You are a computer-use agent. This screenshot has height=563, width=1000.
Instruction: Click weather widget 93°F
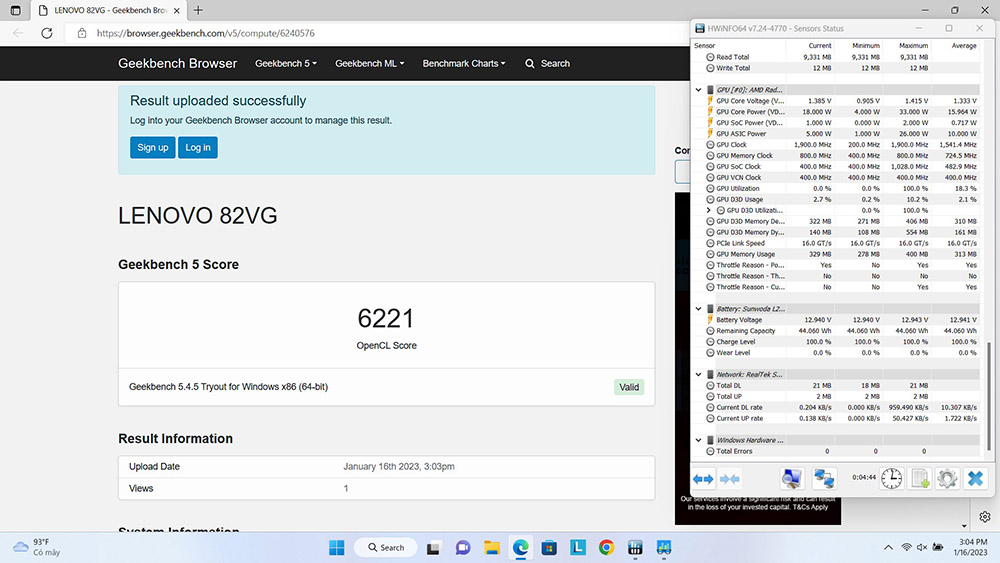pyautogui.click(x=37, y=547)
